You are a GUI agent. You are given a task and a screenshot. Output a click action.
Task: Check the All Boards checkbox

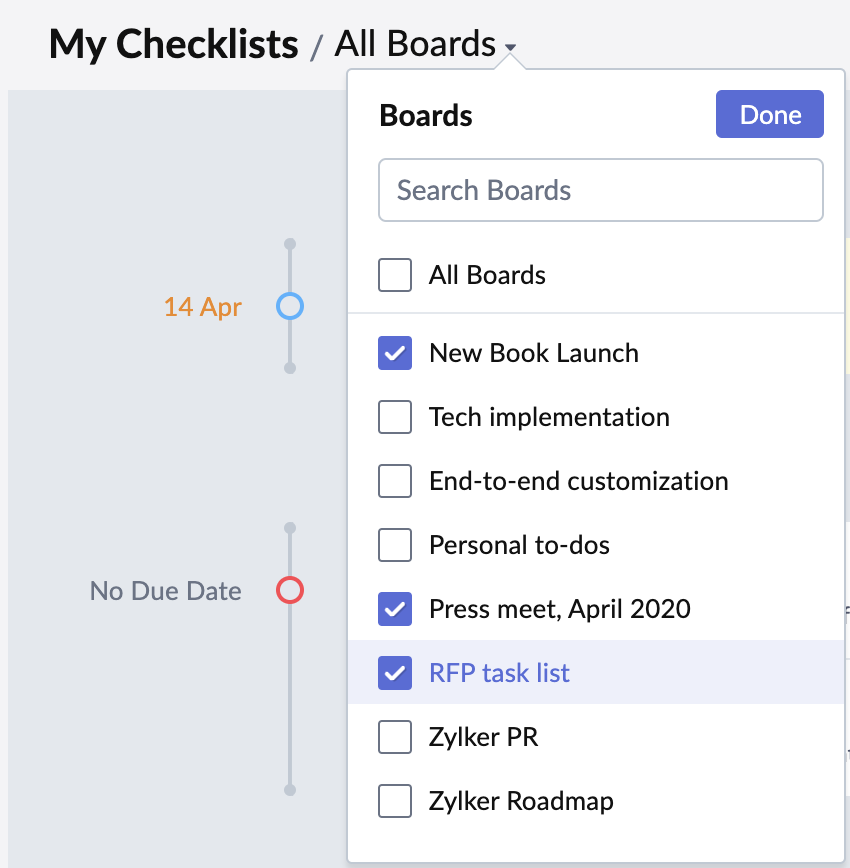pos(395,275)
